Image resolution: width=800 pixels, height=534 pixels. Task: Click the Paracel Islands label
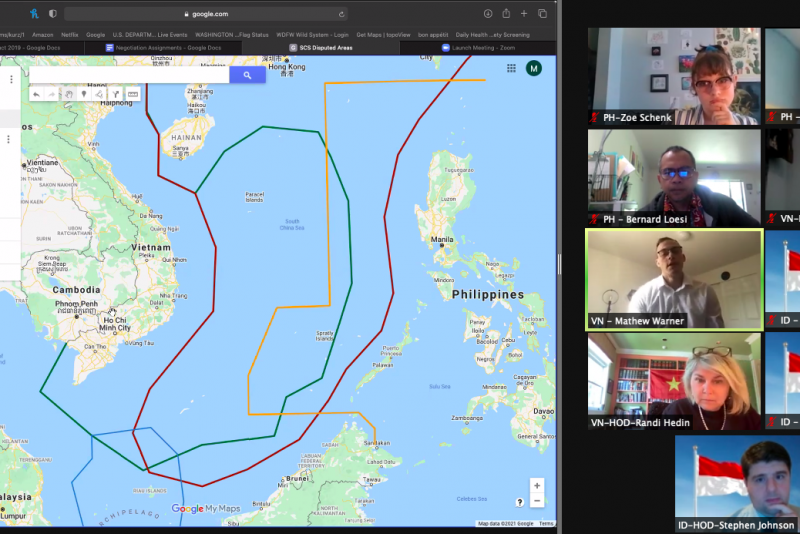pyautogui.click(x=255, y=197)
